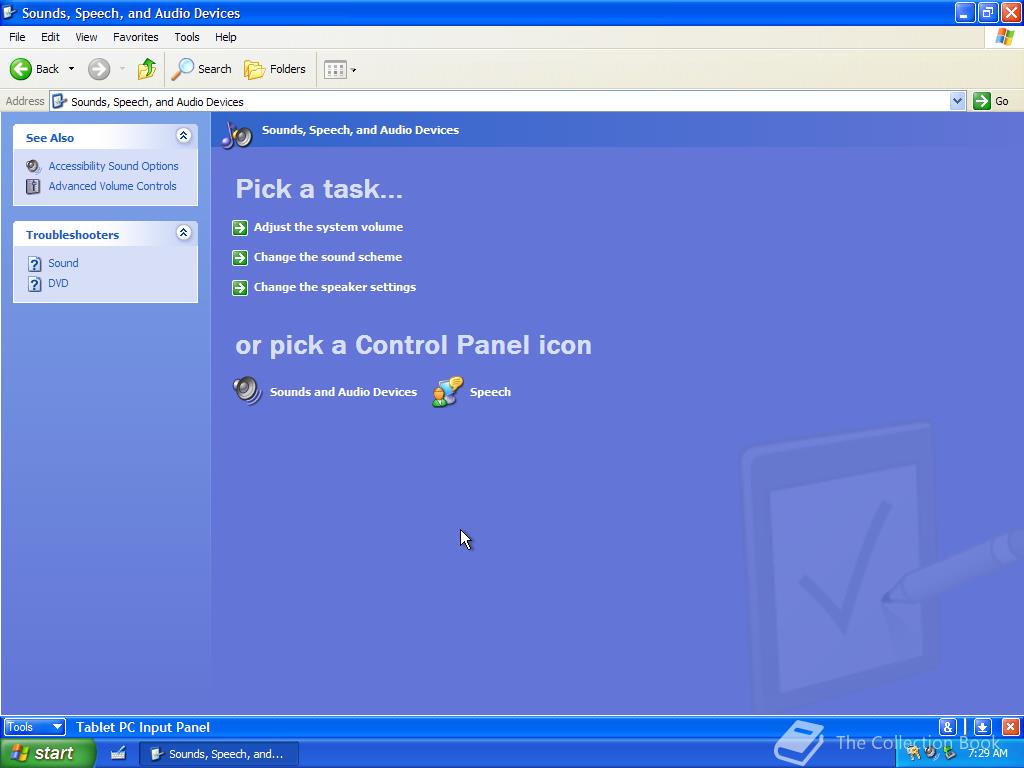Click the green Back arrow button
This screenshot has height=768, width=1024.
(x=21, y=69)
